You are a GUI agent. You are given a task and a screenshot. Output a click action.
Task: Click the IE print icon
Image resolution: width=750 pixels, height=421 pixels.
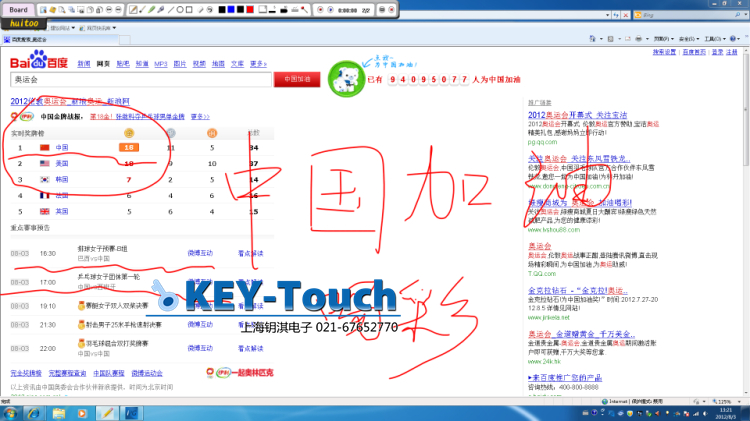click(639, 39)
